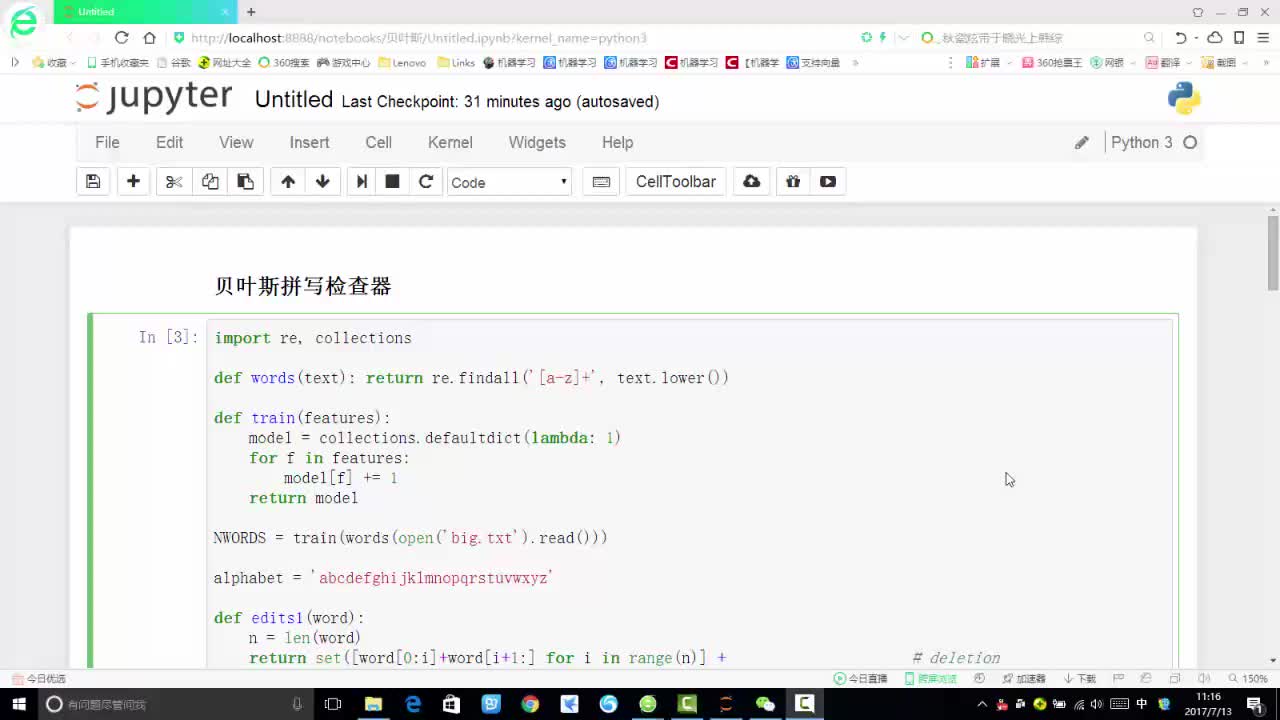
Task: Click the 下载 downloads status item
Action: [x=1080, y=678]
